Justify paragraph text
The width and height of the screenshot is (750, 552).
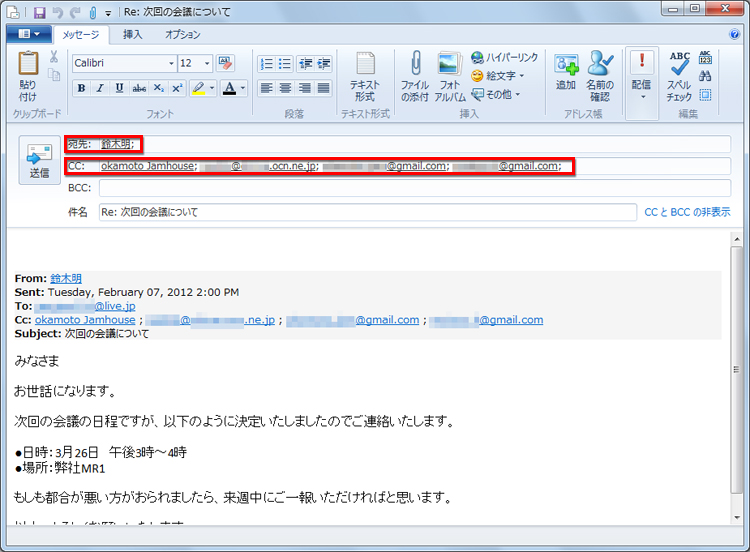coord(323,88)
